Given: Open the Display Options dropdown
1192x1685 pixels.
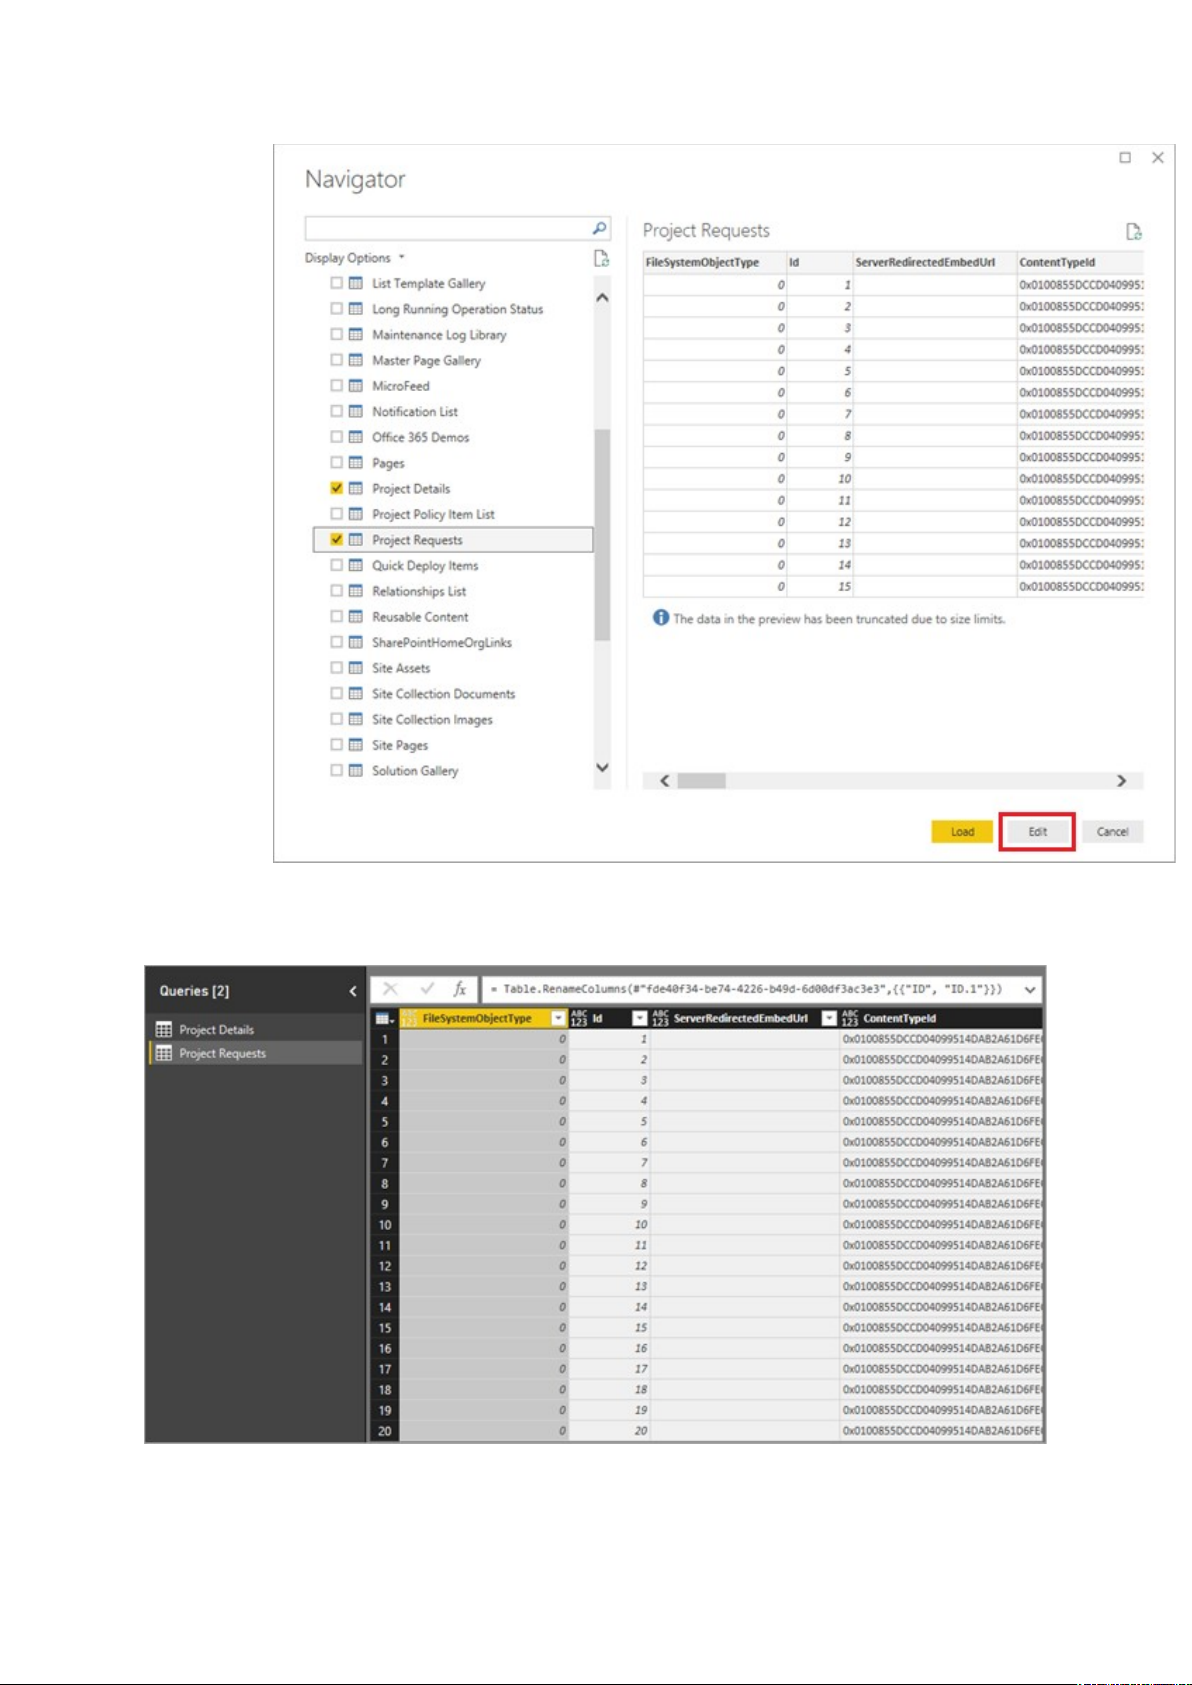Looking at the screenshot, I should coord(355,258).
